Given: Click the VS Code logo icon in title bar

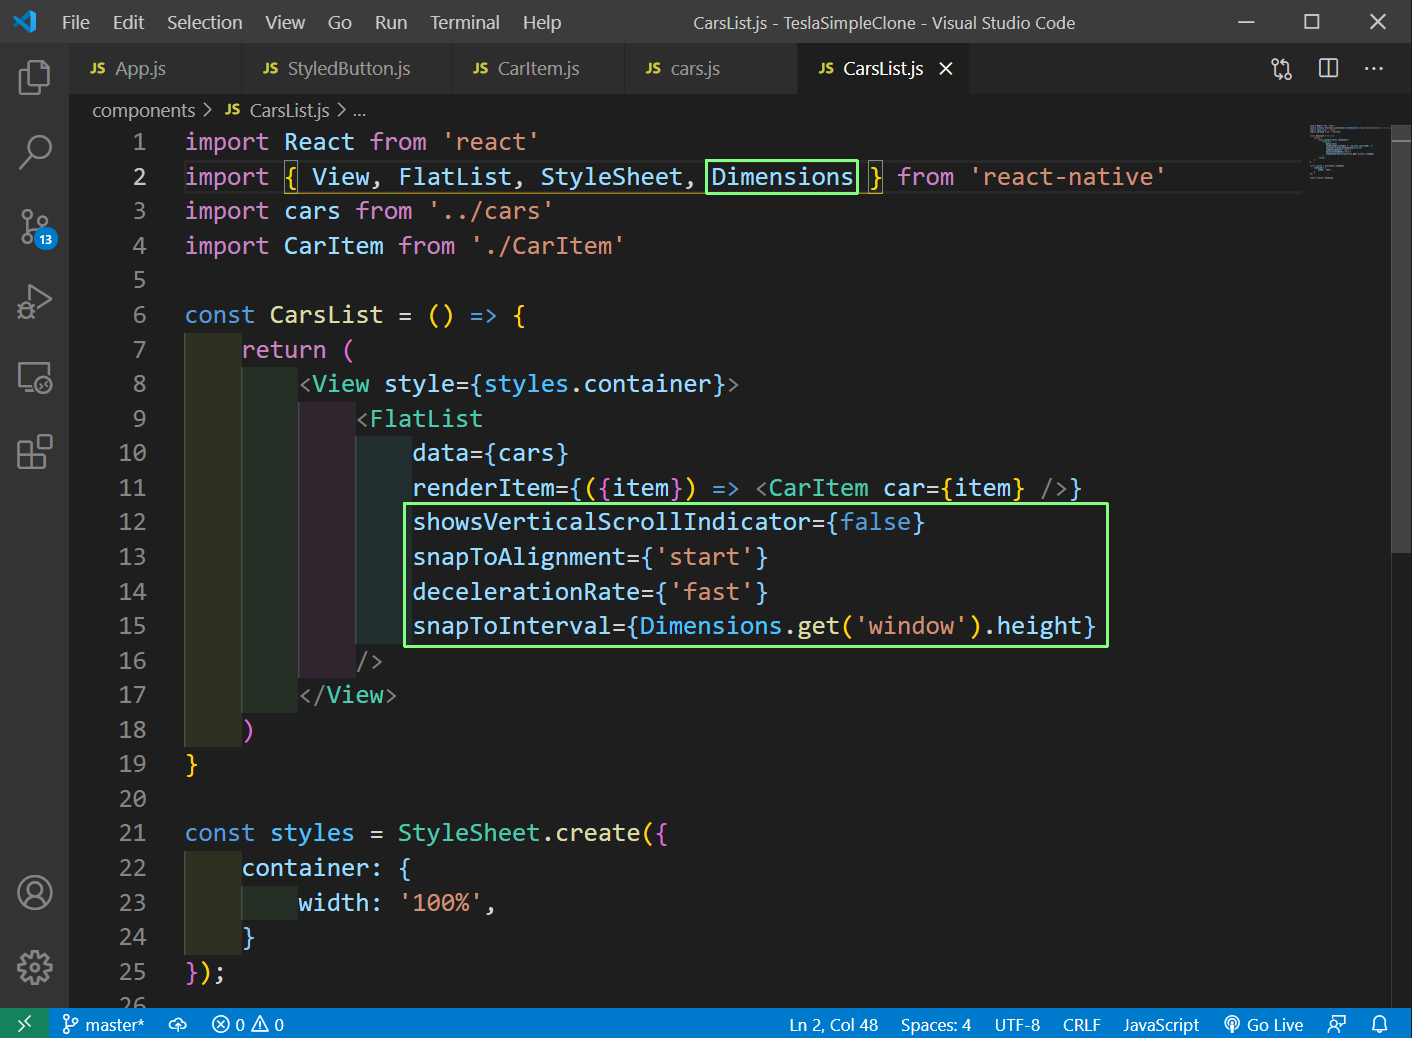Looking at the screenshot, I should pyautogui.click(x=24, y=21).
